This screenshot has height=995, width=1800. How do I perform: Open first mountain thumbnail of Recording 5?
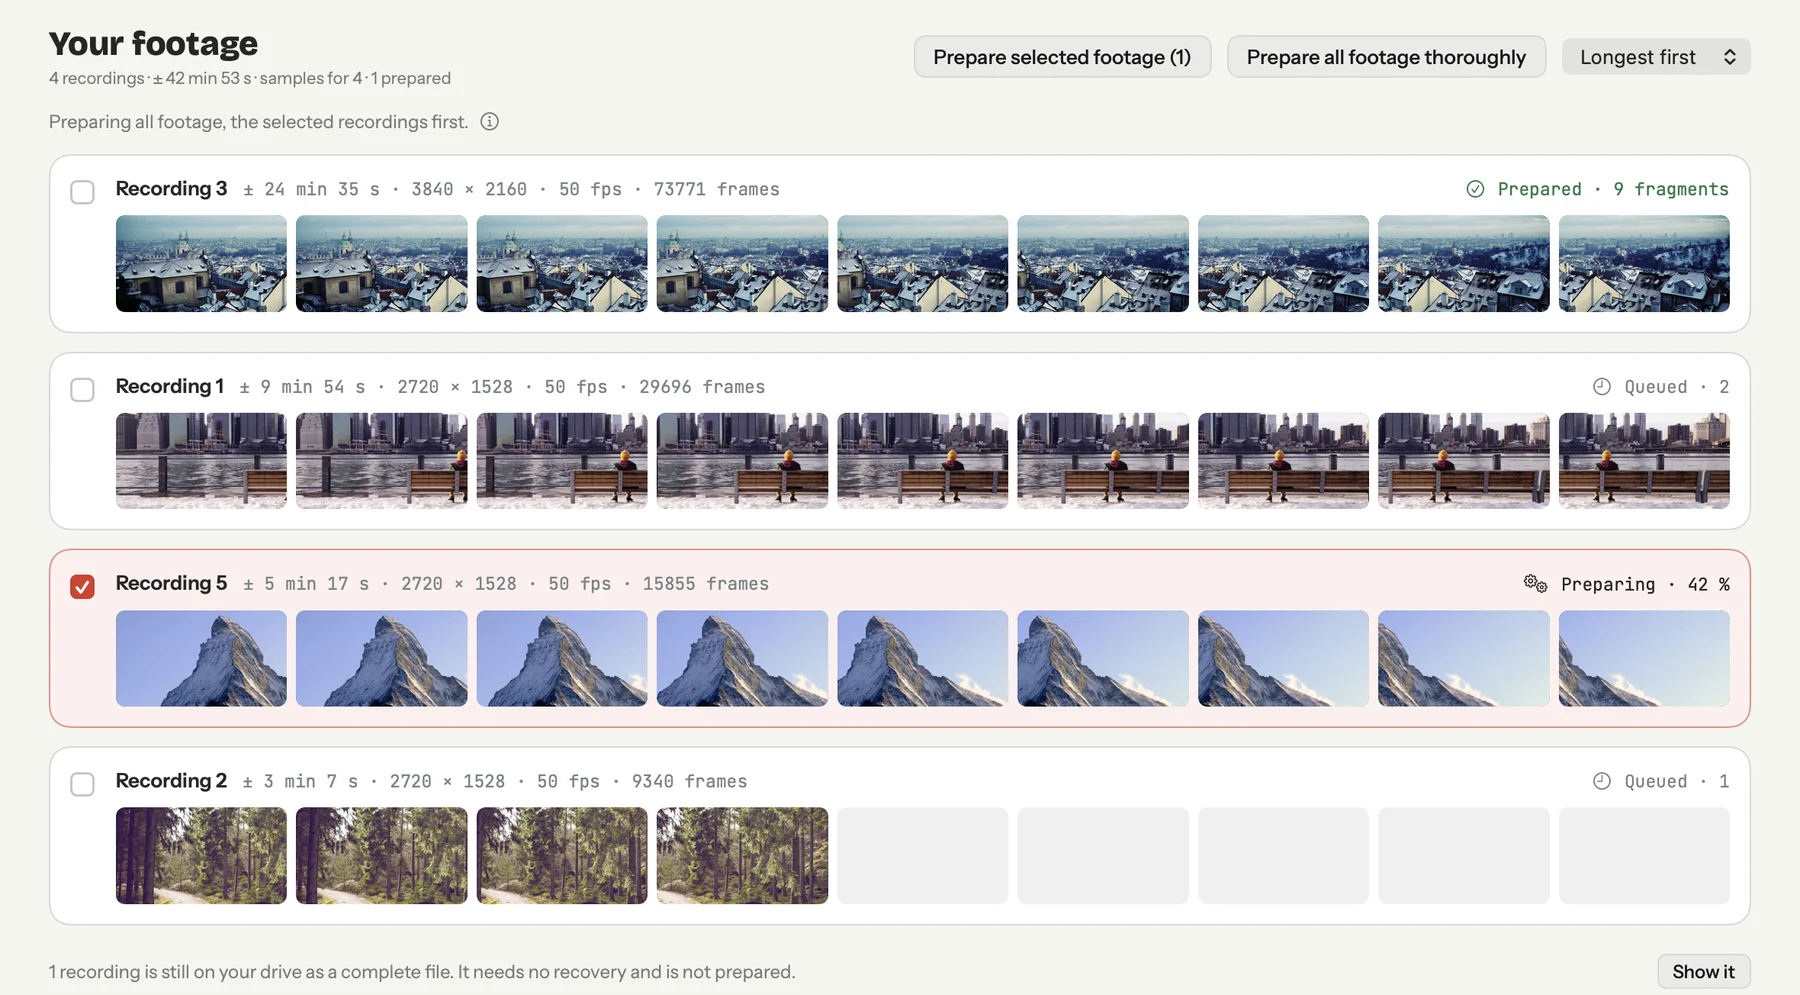pos(201,659)
